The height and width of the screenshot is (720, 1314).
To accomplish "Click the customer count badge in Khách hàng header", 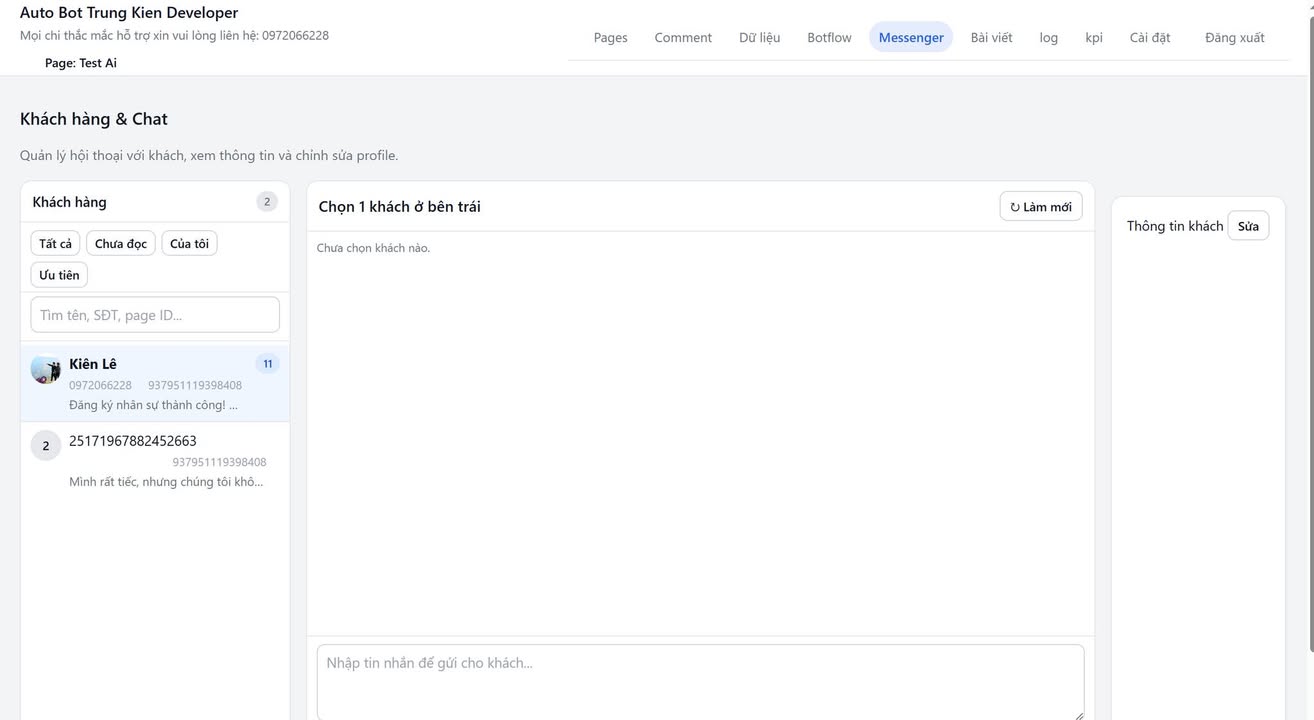I will (x=267, y=202).
